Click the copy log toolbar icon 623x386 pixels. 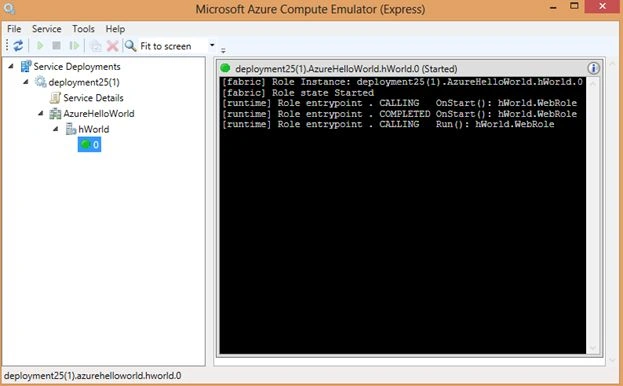(x=96, y=46)
